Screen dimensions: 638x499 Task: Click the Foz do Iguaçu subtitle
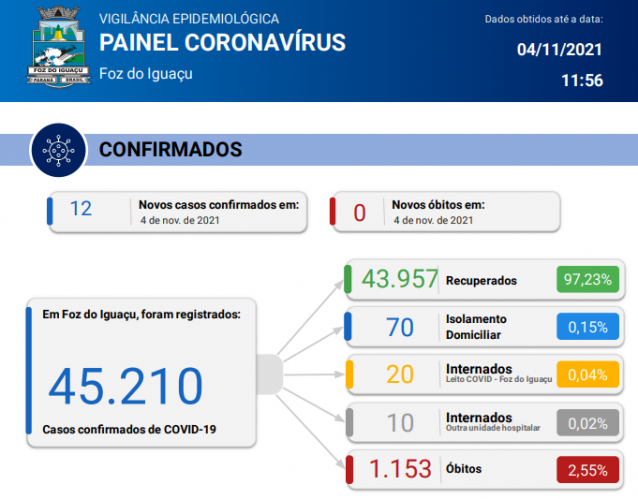point(146,74)
